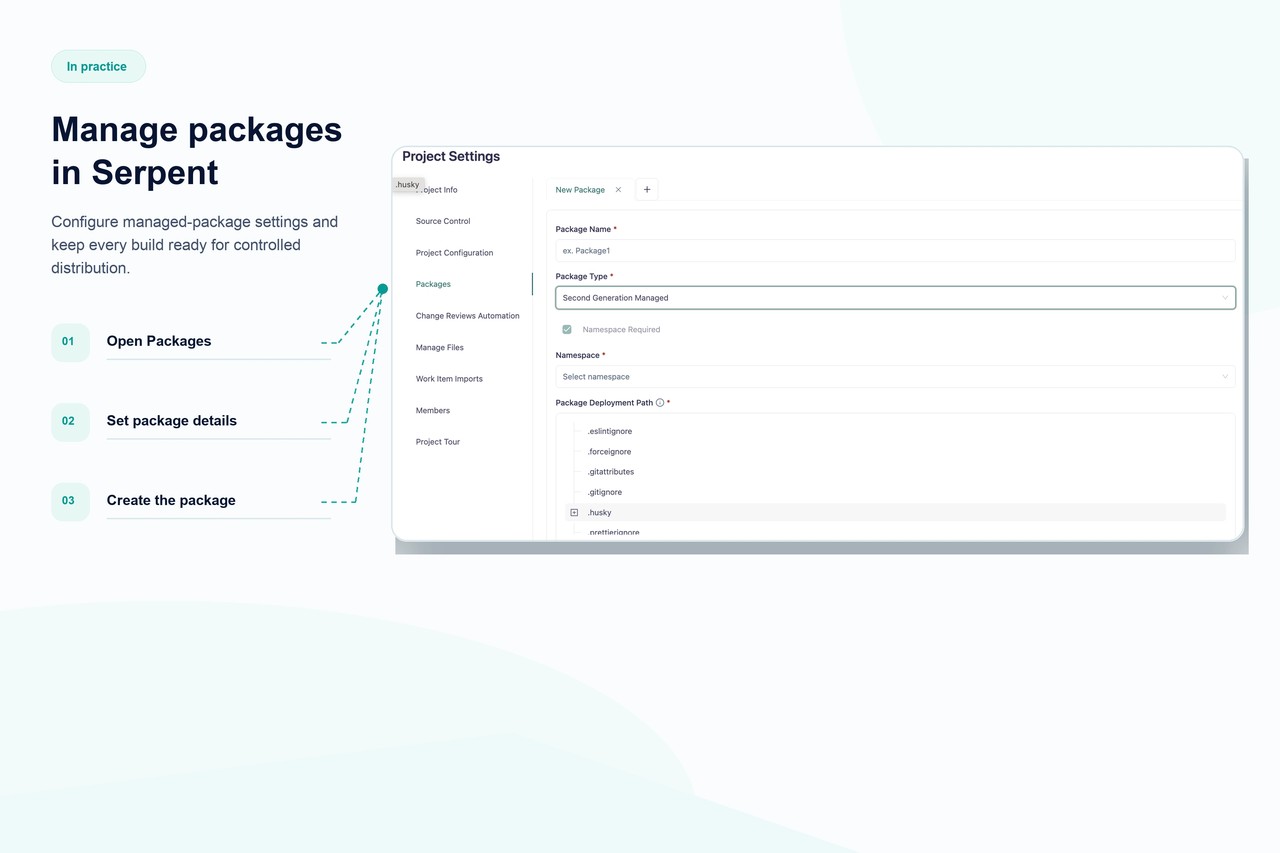Screen dimensions: 1280x853
Task: Open the Members section
Action: tap(433, 411)
